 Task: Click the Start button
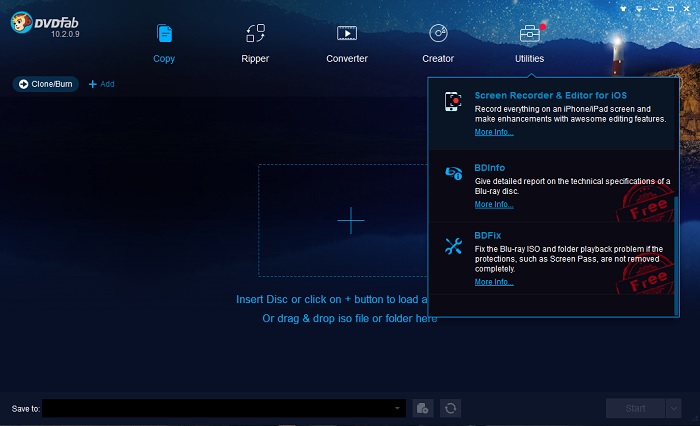click(x=635, y=408)
